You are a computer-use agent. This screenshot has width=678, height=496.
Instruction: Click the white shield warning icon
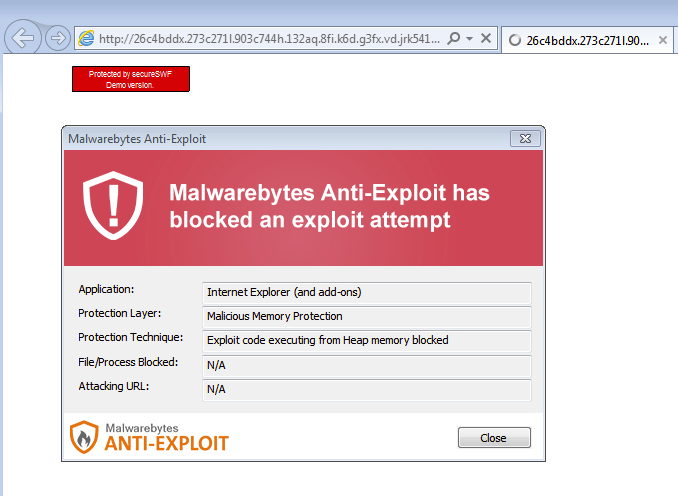[107, 205]
